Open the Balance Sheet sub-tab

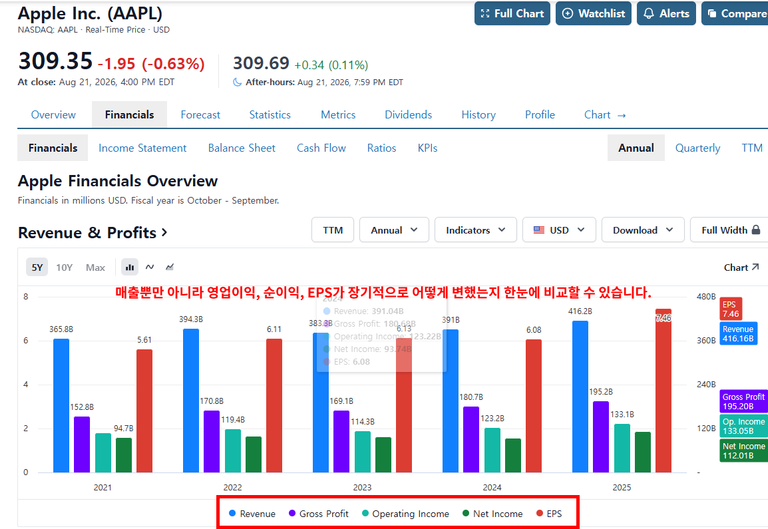point(241,148)
